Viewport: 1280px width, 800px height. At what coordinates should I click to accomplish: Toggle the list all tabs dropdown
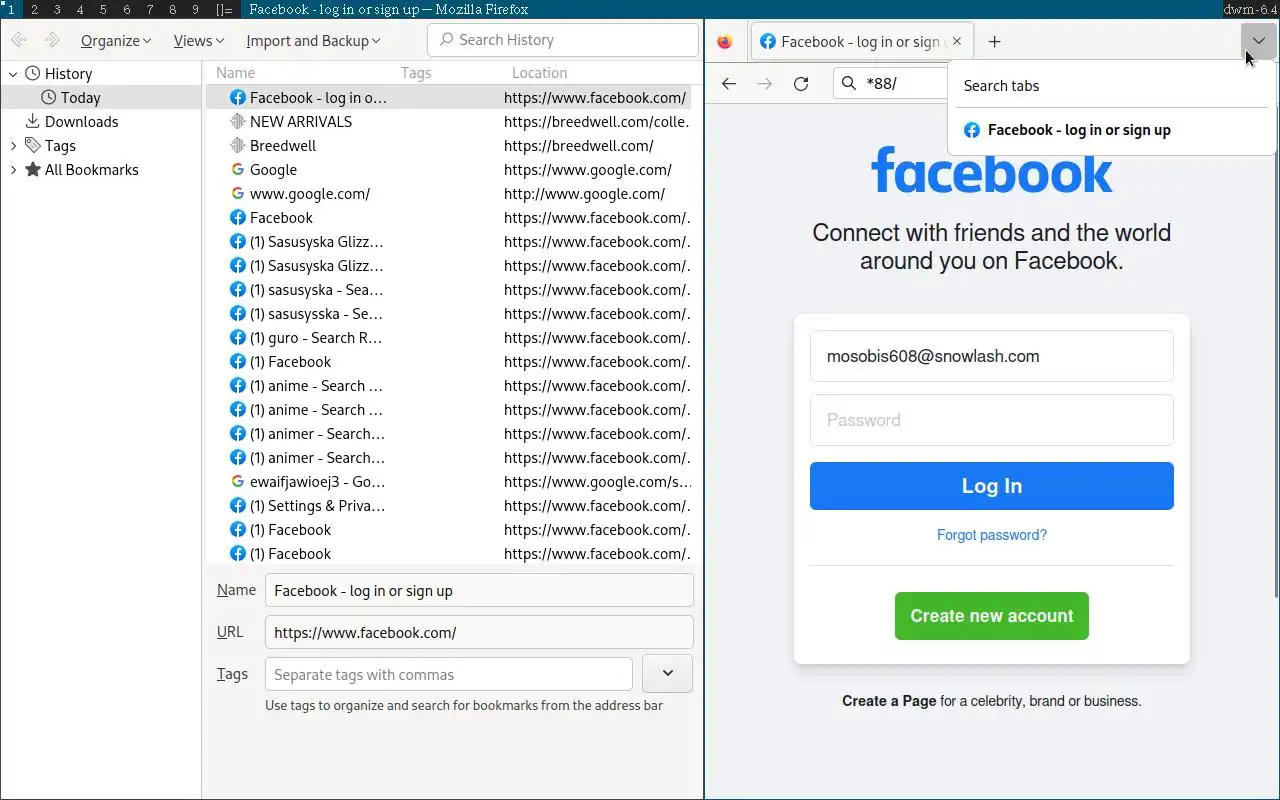[x=1259, y=41]
